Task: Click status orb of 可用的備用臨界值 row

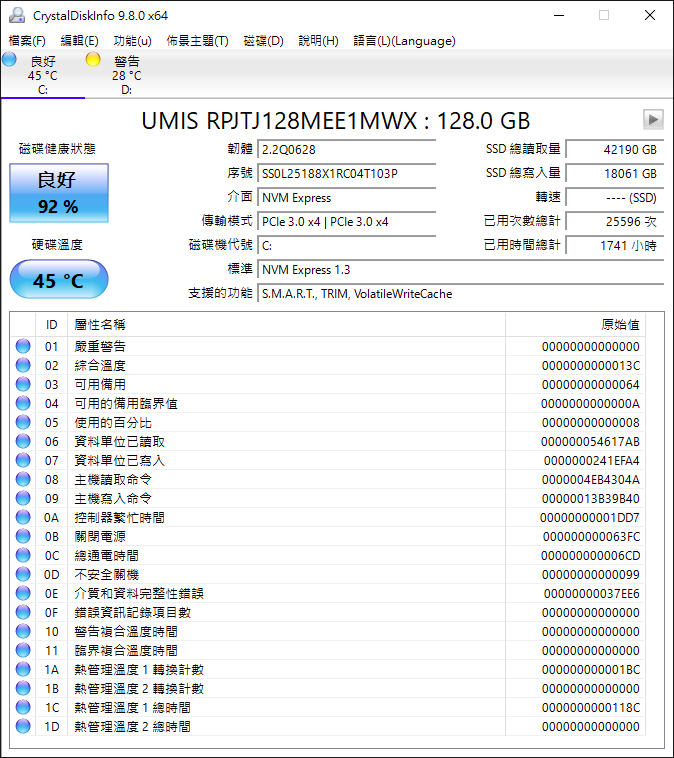Action: pyautogui.click(x=23, y=403)
